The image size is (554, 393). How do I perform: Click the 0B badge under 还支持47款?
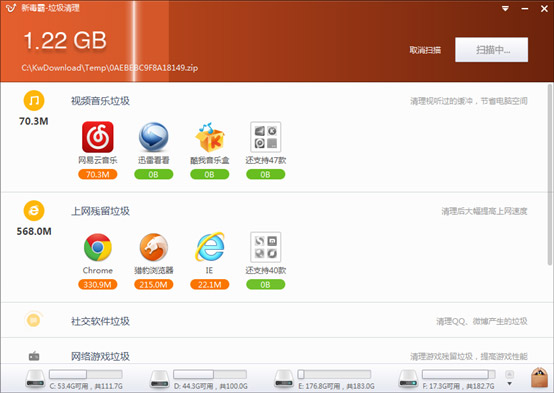pos(265,174)
